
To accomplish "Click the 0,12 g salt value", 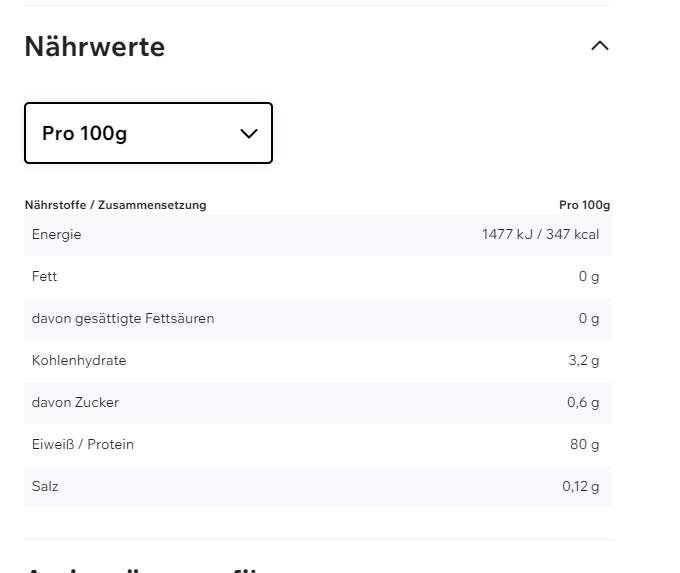I will pyautogui.click(x=581, y=487).
